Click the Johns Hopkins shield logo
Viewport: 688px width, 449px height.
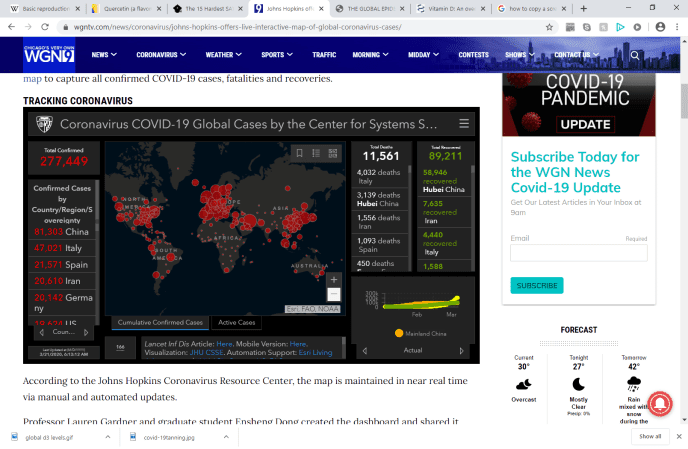point(44,124)
